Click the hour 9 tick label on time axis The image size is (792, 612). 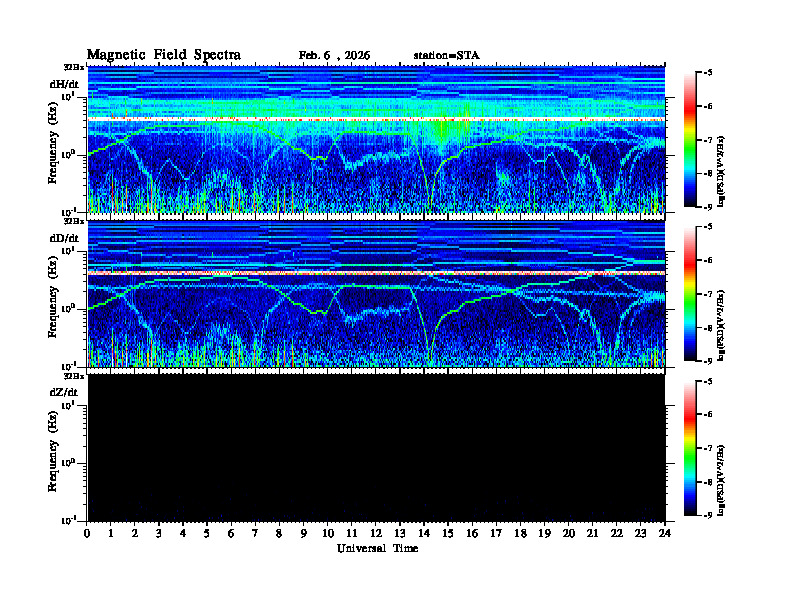tap(303, 533)
